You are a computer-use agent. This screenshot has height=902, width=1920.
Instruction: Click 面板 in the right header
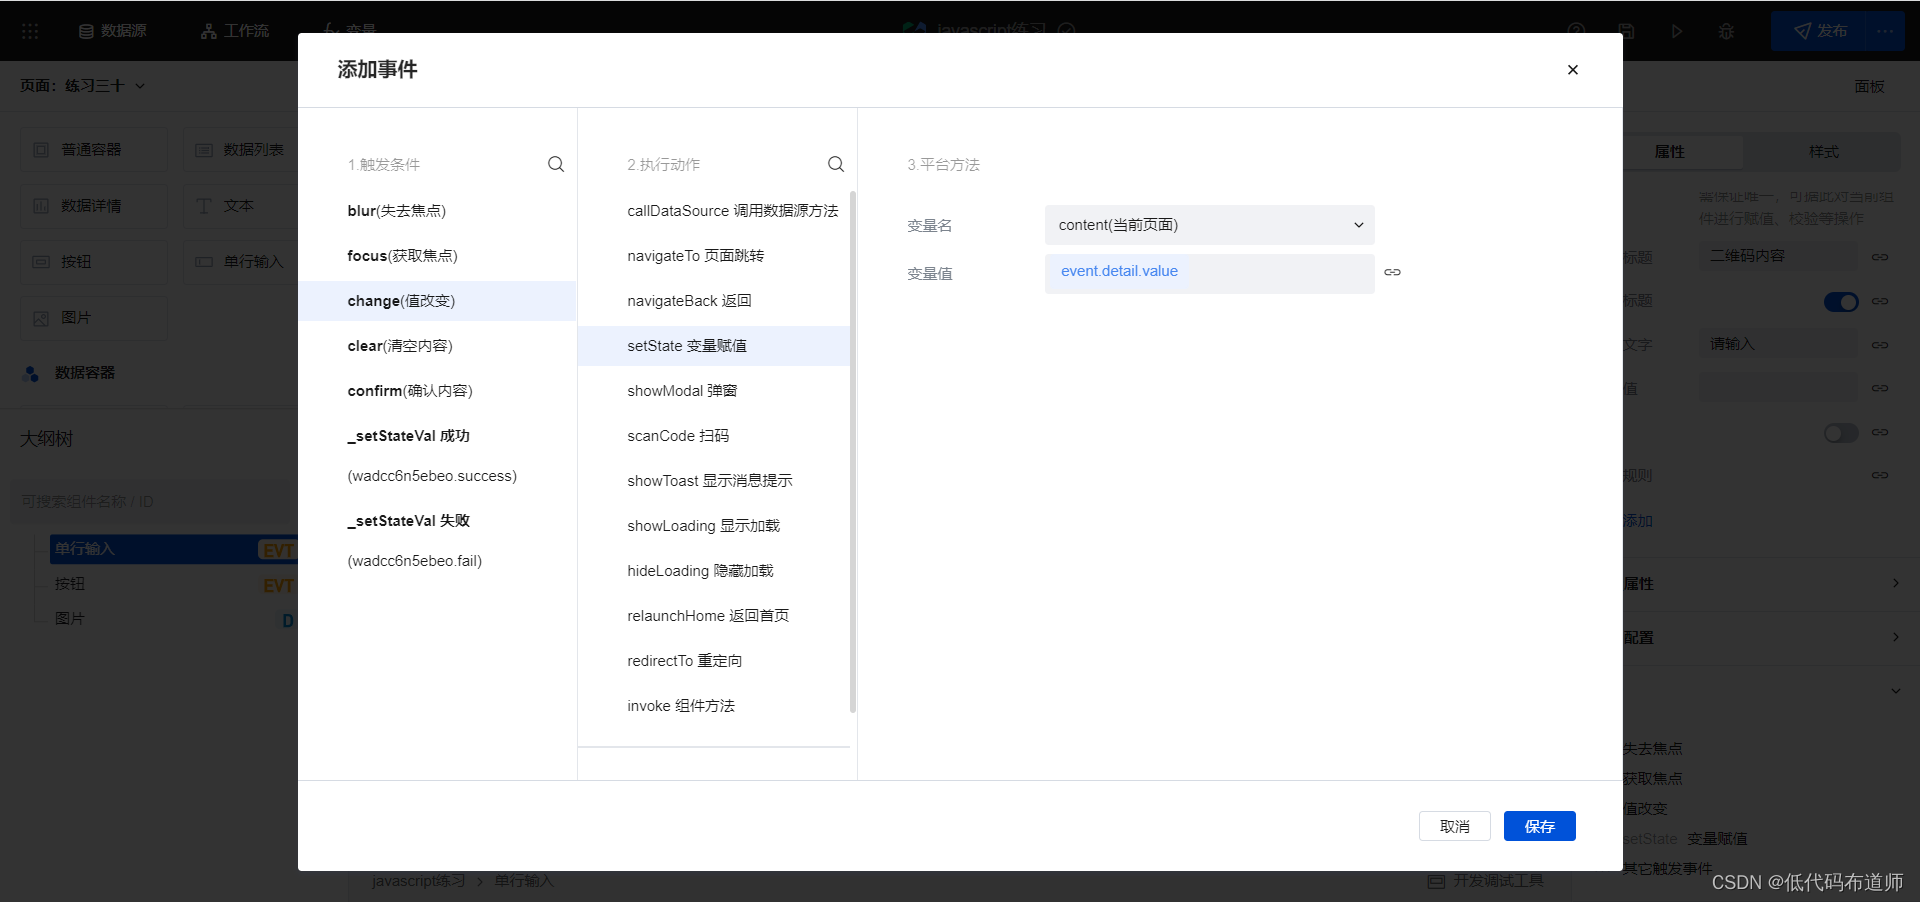pyautogui.click(x=1869, y=86)
